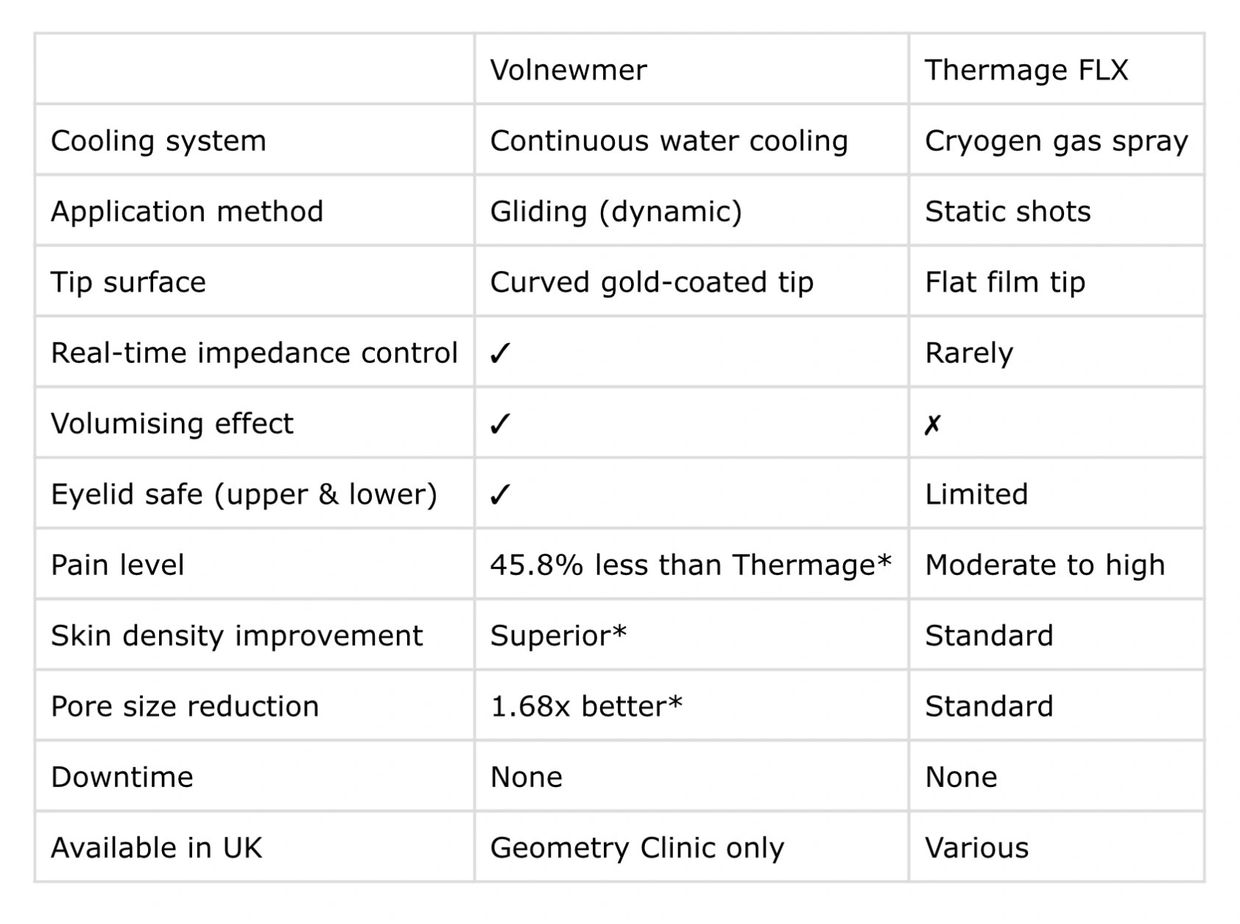Image resolution: width=1240 pixels, height=924 pixels.
Task: Click the X mark under Thermage FLX
Action: (x=932, y=425)
